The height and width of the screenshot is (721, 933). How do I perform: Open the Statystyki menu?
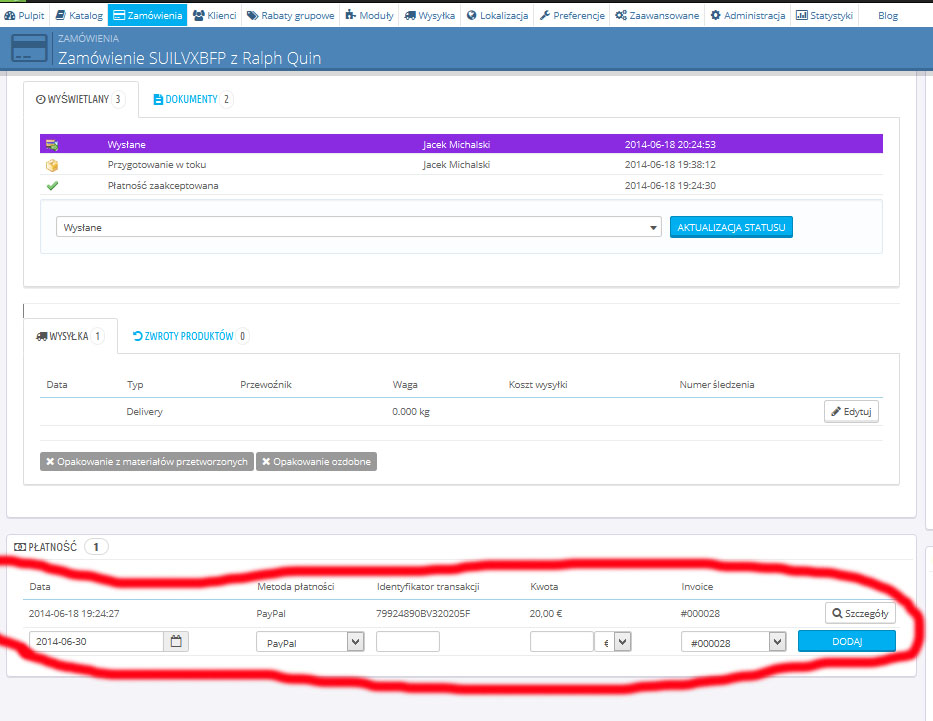pyautogui.click(x=825, y=15)
